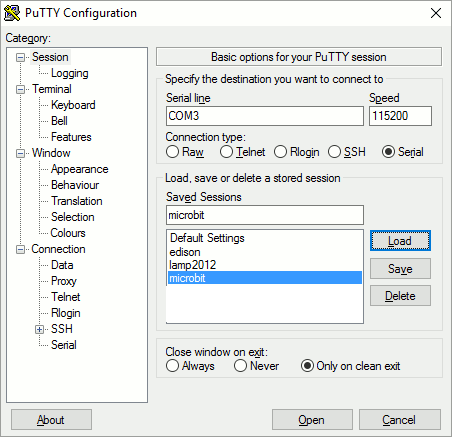This screenshot has width=452, height=437.
Task: Click the Serial line field with COM3
Action: click(265, 116)
